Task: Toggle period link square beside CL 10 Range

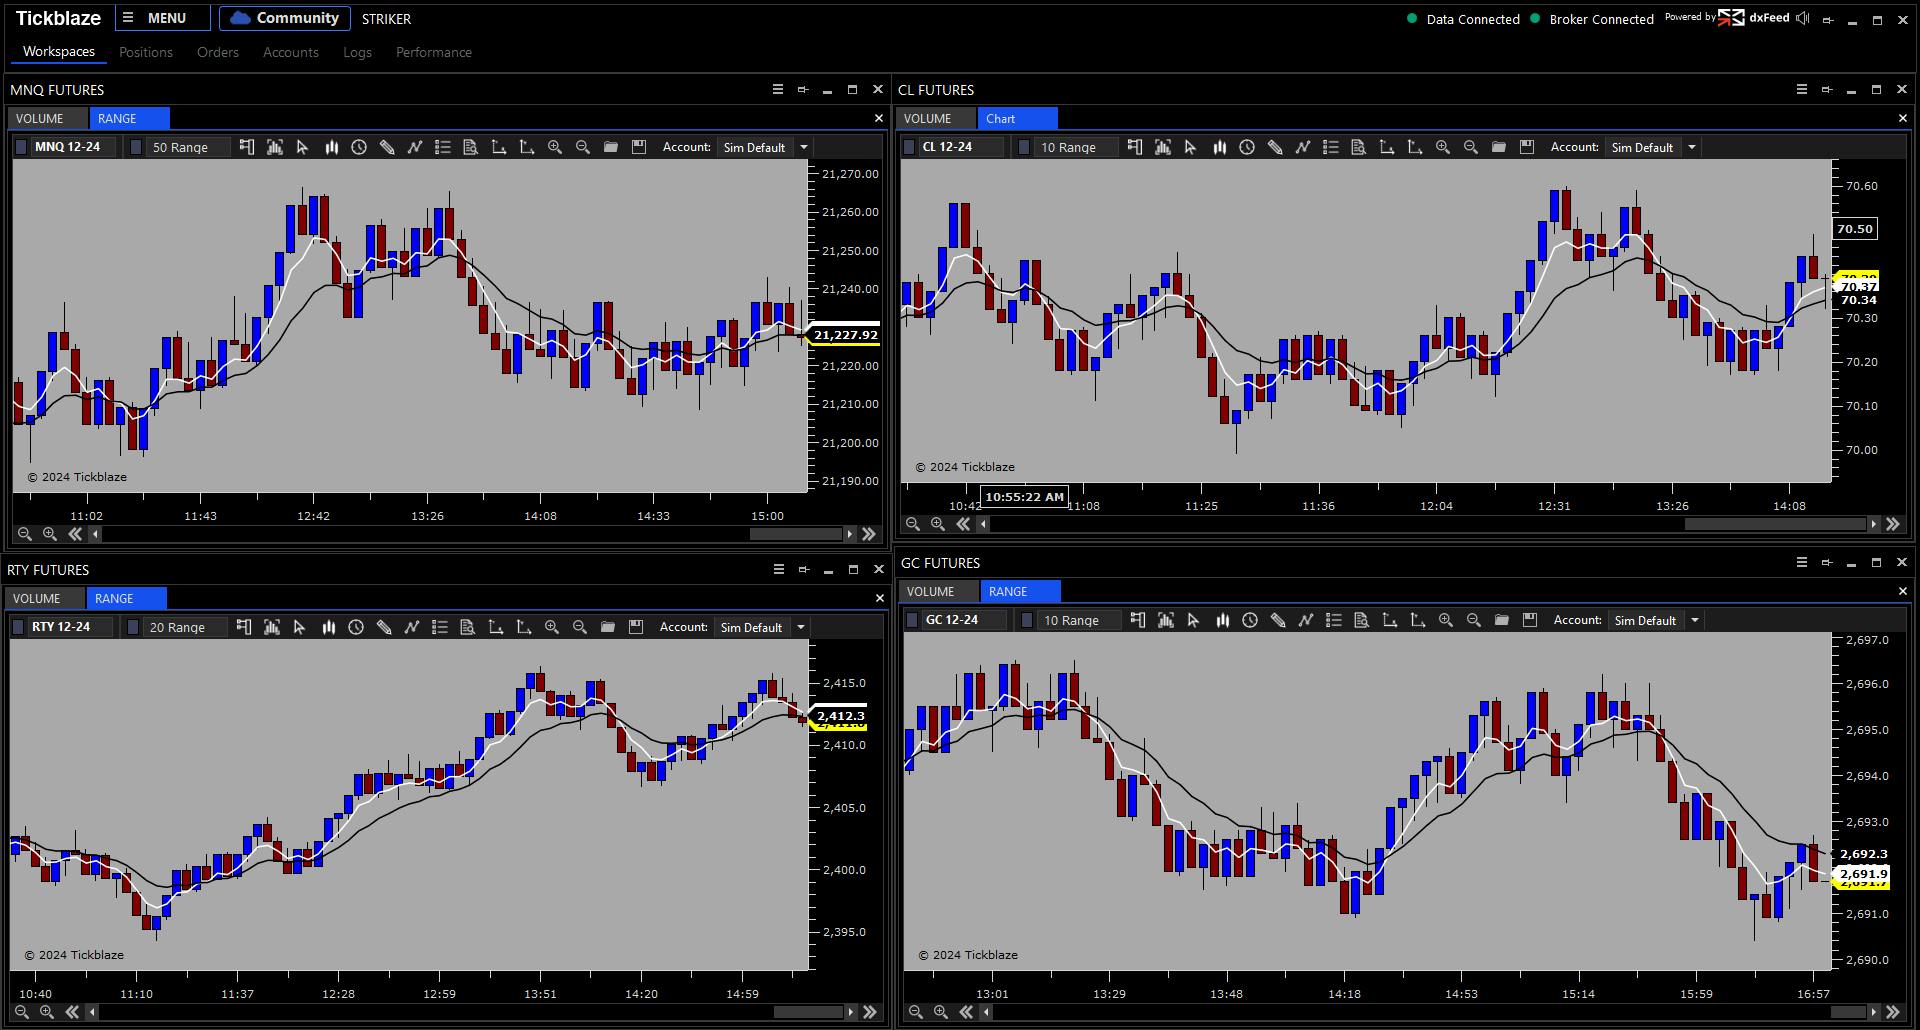Action: click(x=1025, y=147)
